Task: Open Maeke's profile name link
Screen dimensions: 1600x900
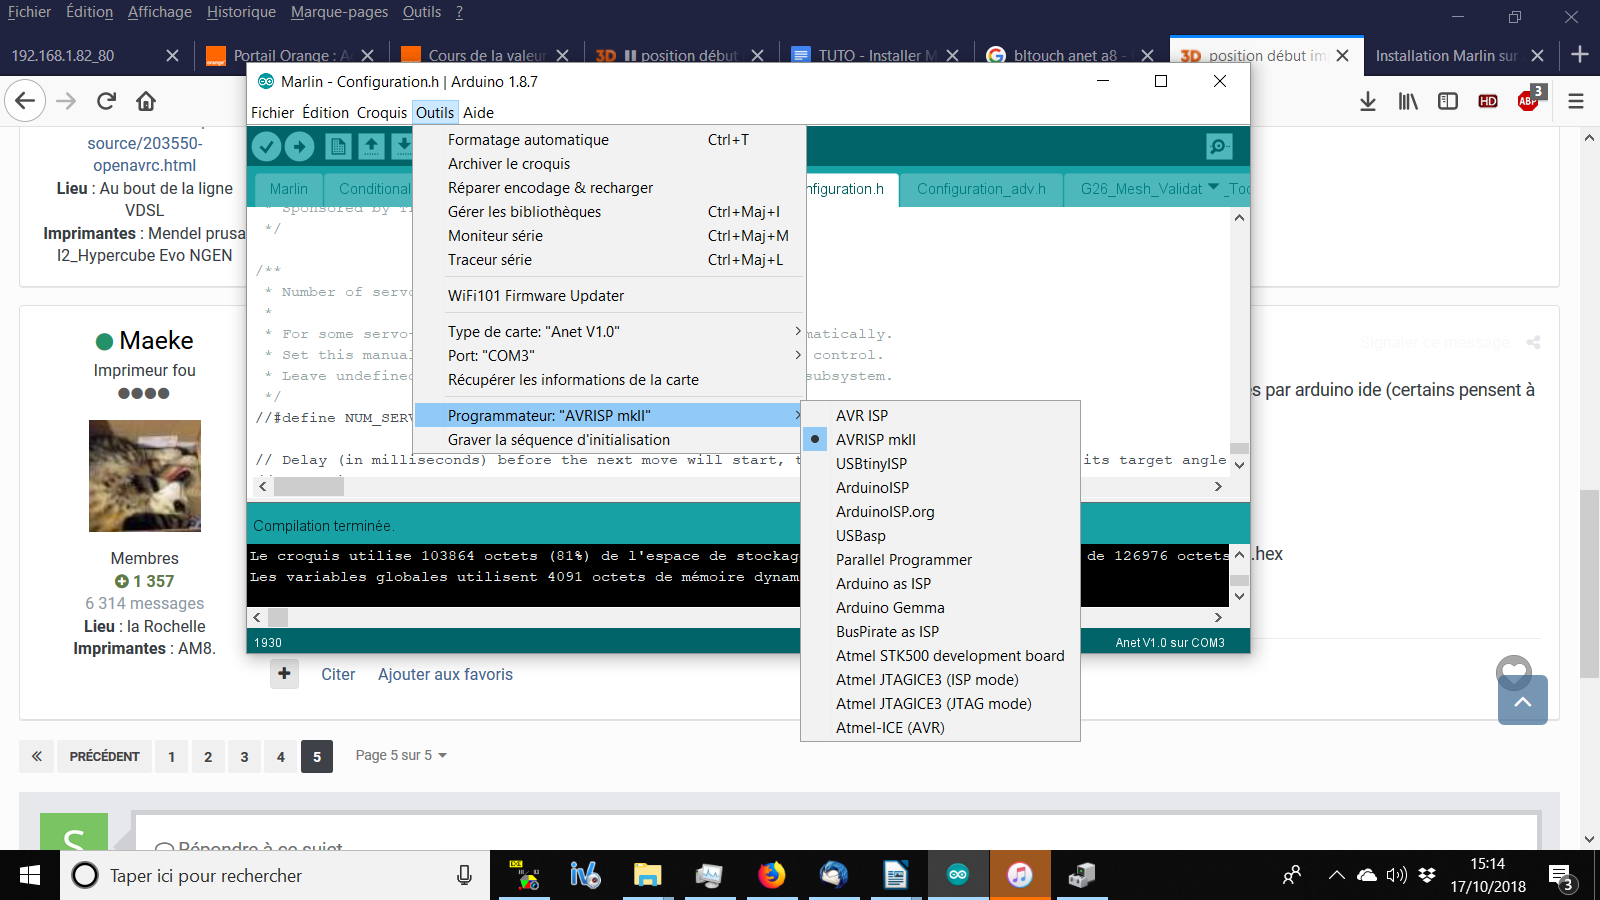Action: click(156, 341)
